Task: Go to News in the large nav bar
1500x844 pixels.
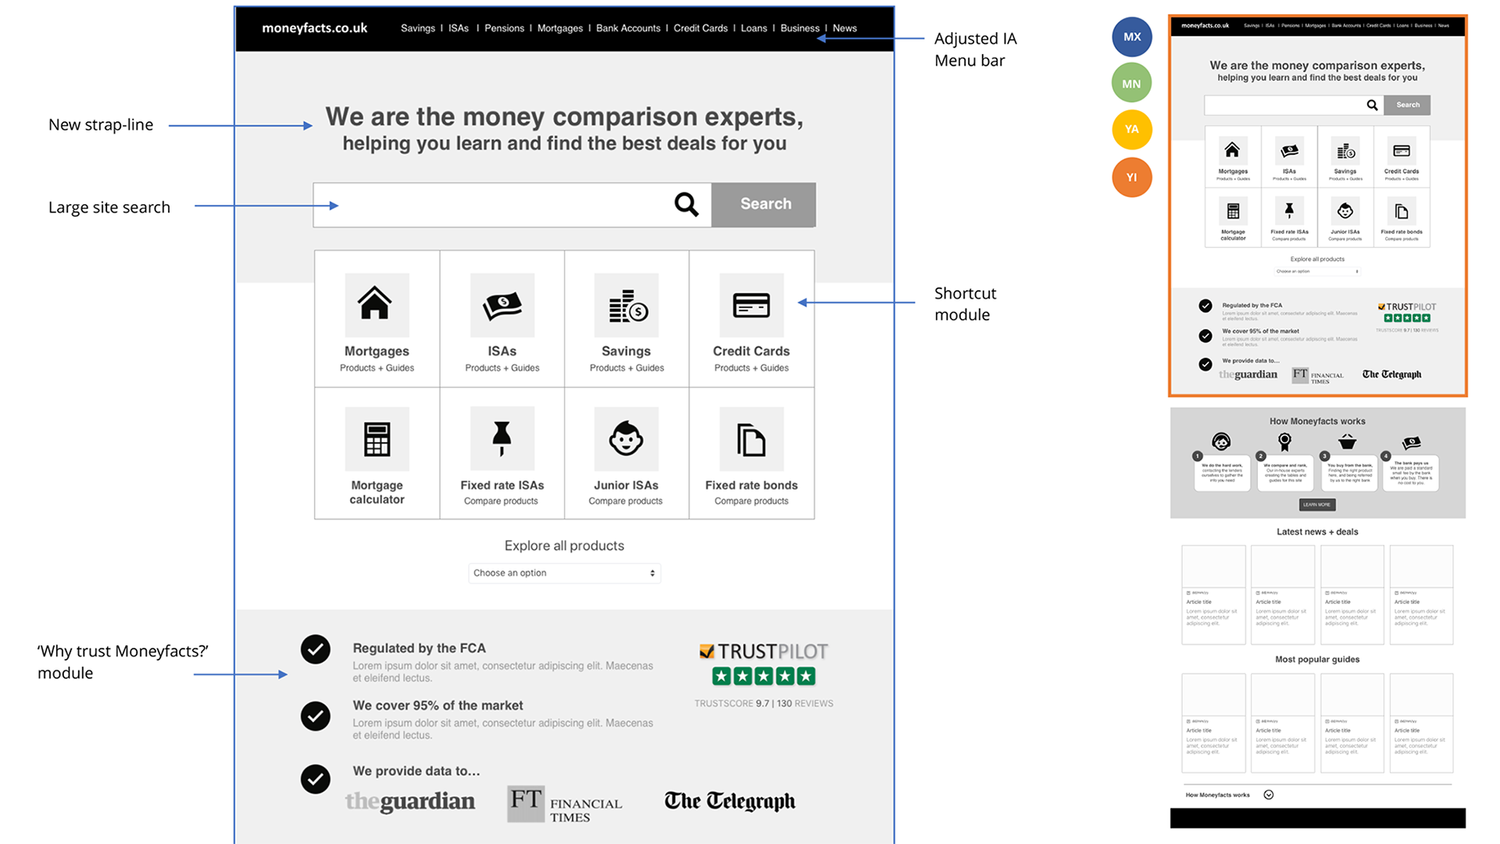Action: [845, 28]
